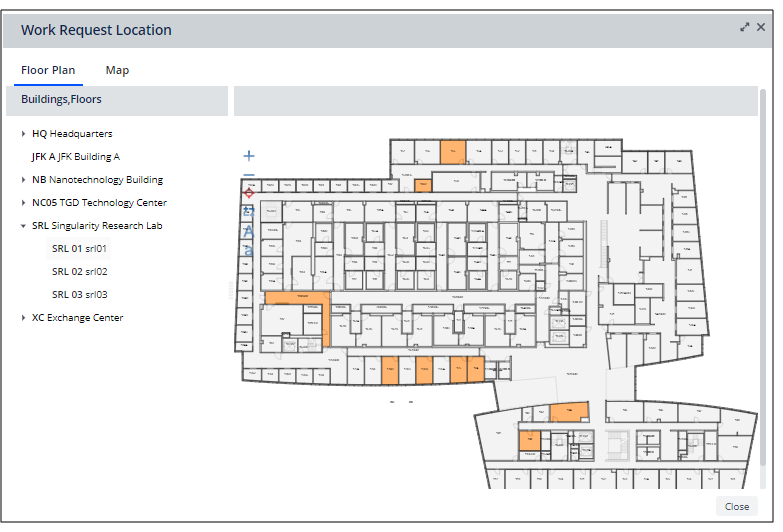Zoom out with the minus icon

coord(249,175)
